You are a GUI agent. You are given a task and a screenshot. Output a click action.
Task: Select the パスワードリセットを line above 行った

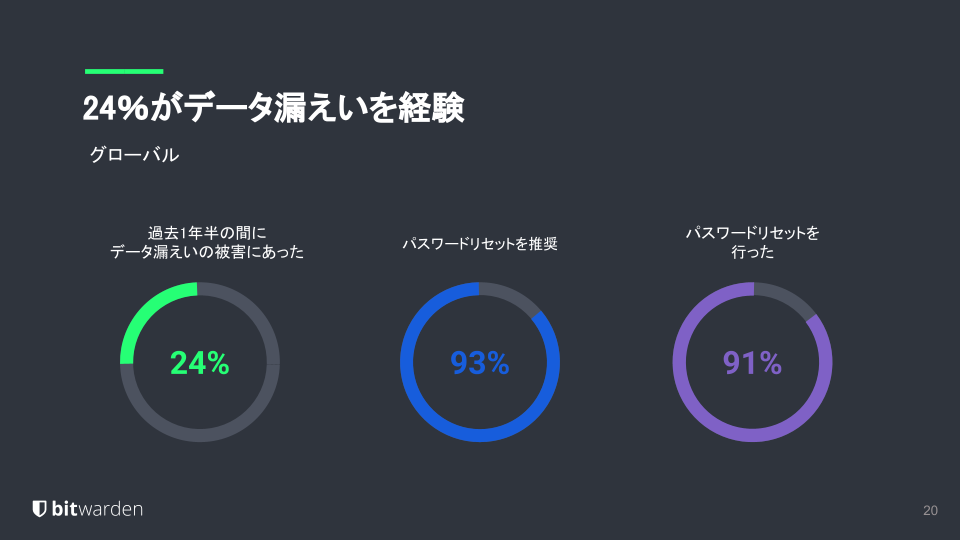(752, 232)
